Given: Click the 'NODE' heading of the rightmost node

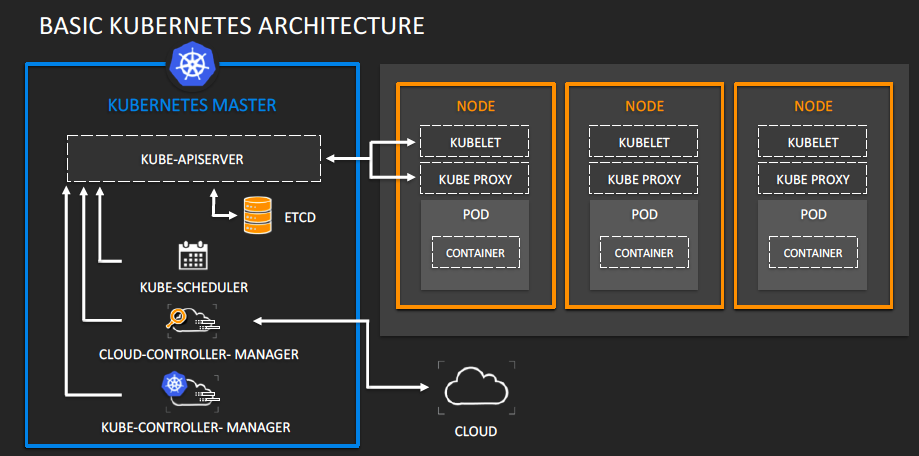Looking at the screenshot, I should coord(814,106).
